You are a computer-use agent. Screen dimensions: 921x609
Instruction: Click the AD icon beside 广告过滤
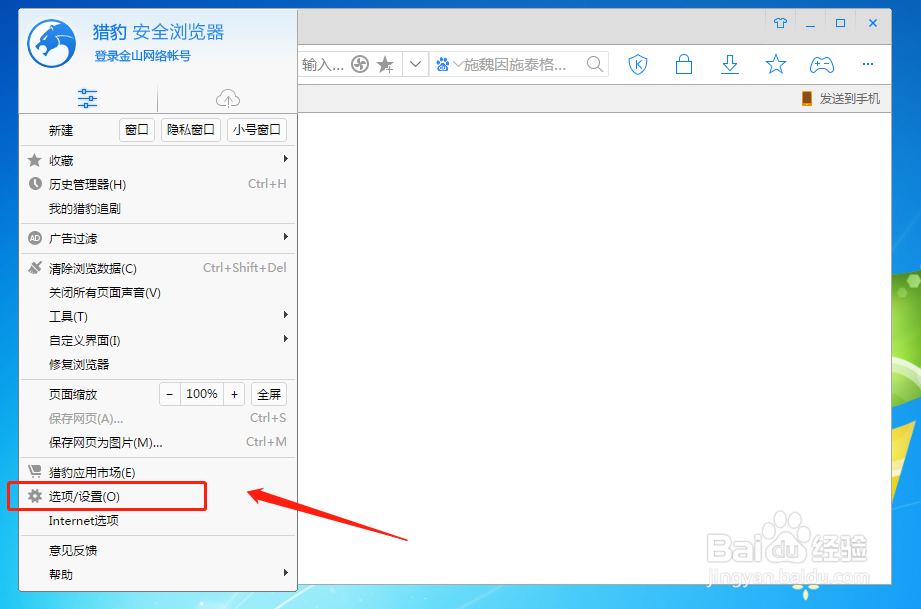tap(35, 238)
